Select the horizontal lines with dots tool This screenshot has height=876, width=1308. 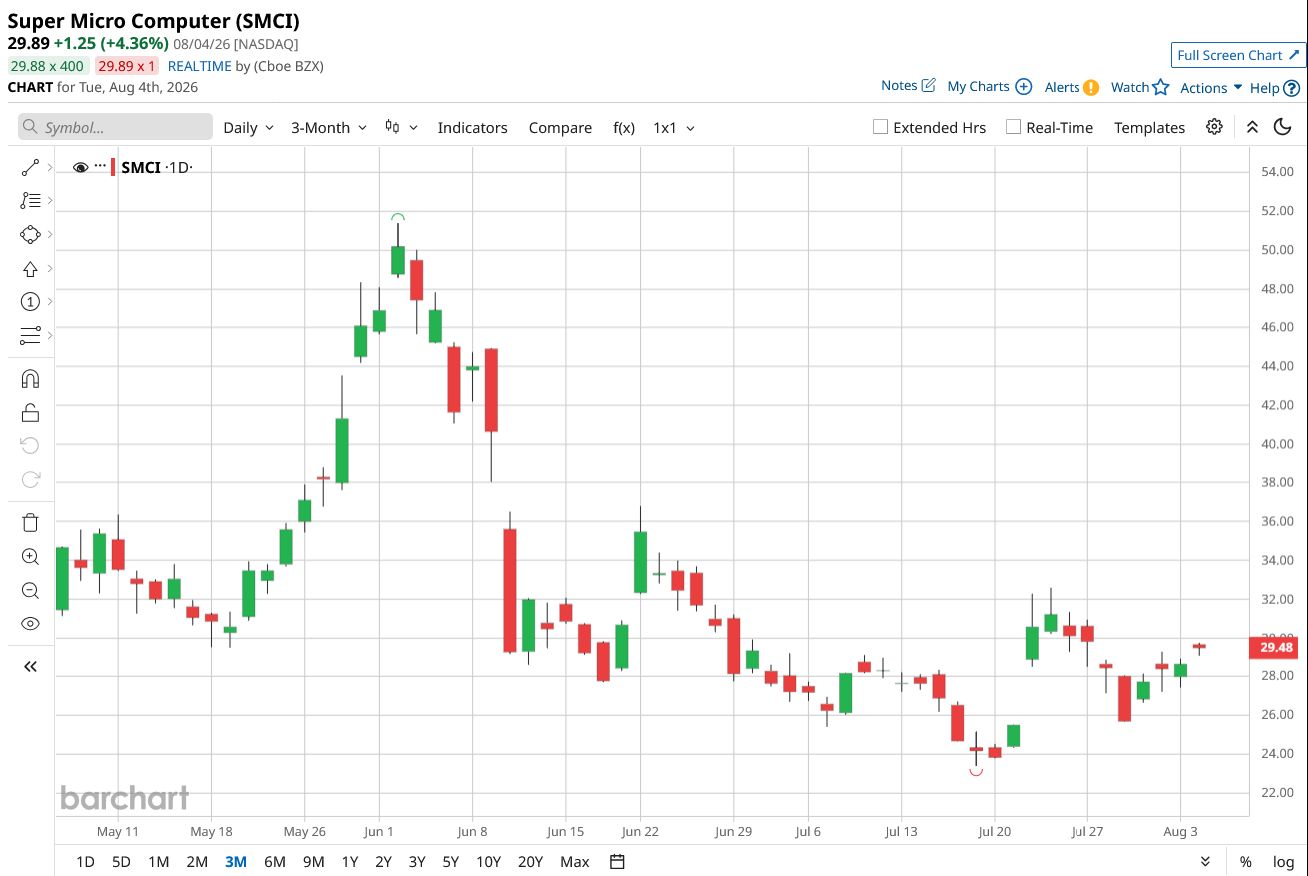click(30, 335)
